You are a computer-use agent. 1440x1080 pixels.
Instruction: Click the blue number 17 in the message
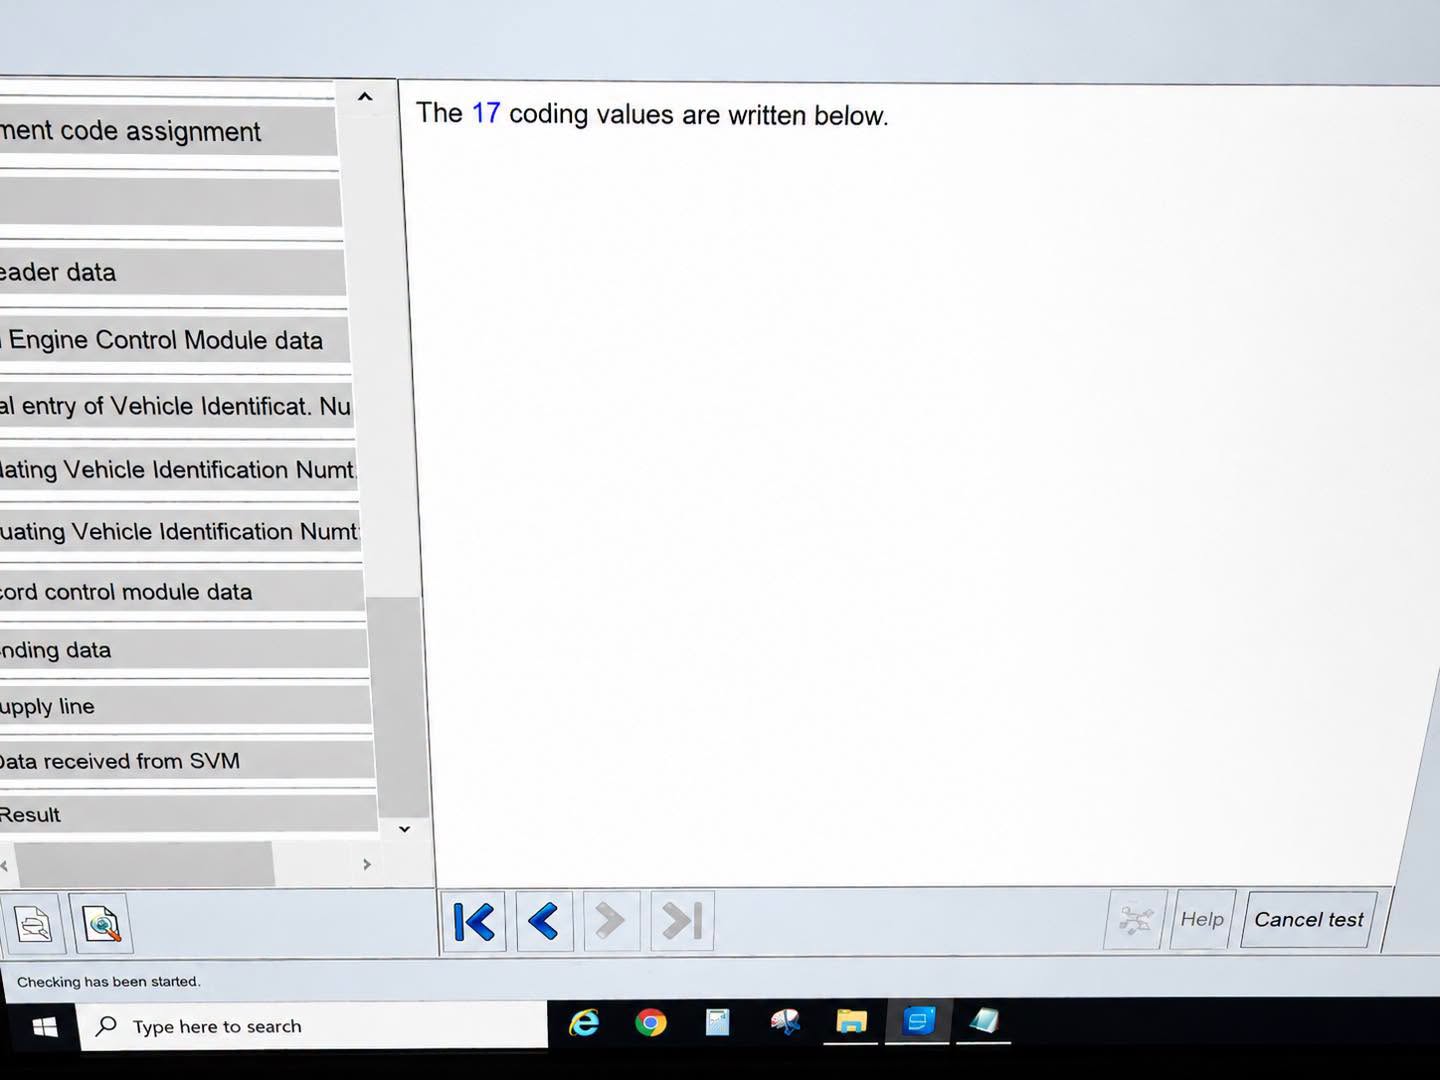pos(486,113)
